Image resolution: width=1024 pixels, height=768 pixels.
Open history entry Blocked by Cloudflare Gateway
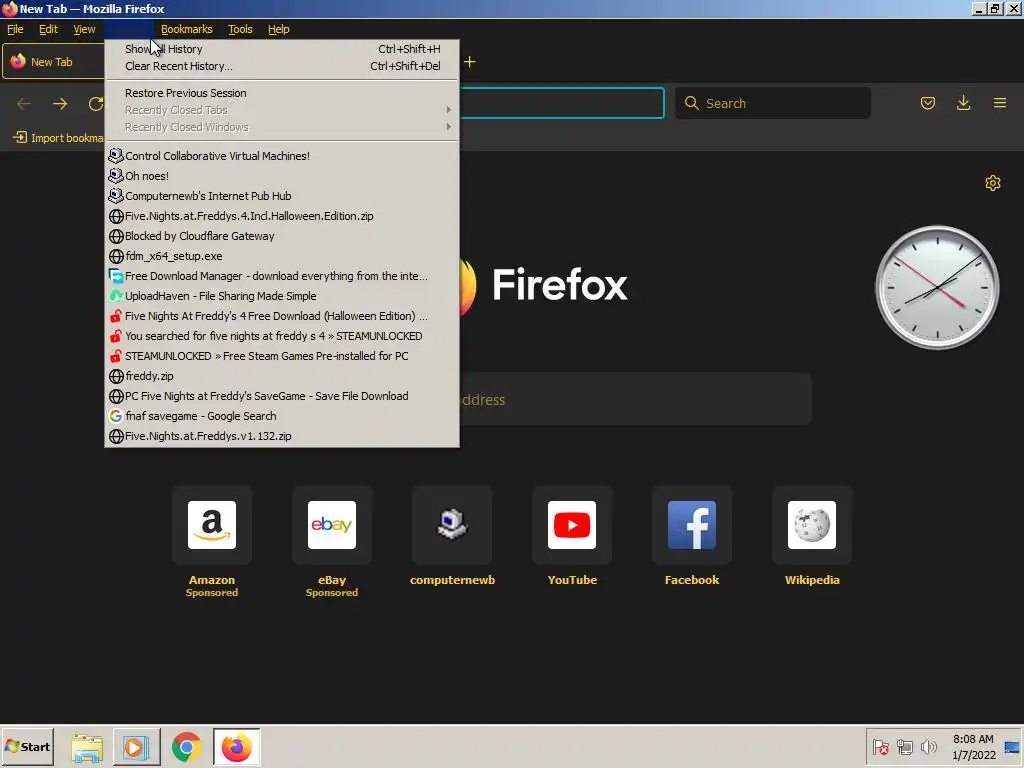pyautogui.click(x=282, y=236)
